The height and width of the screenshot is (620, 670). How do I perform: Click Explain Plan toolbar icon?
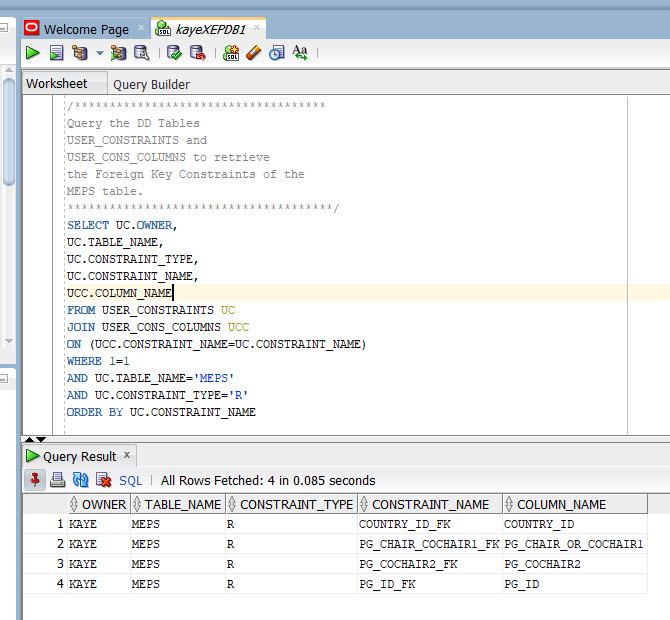pos(80,53)
